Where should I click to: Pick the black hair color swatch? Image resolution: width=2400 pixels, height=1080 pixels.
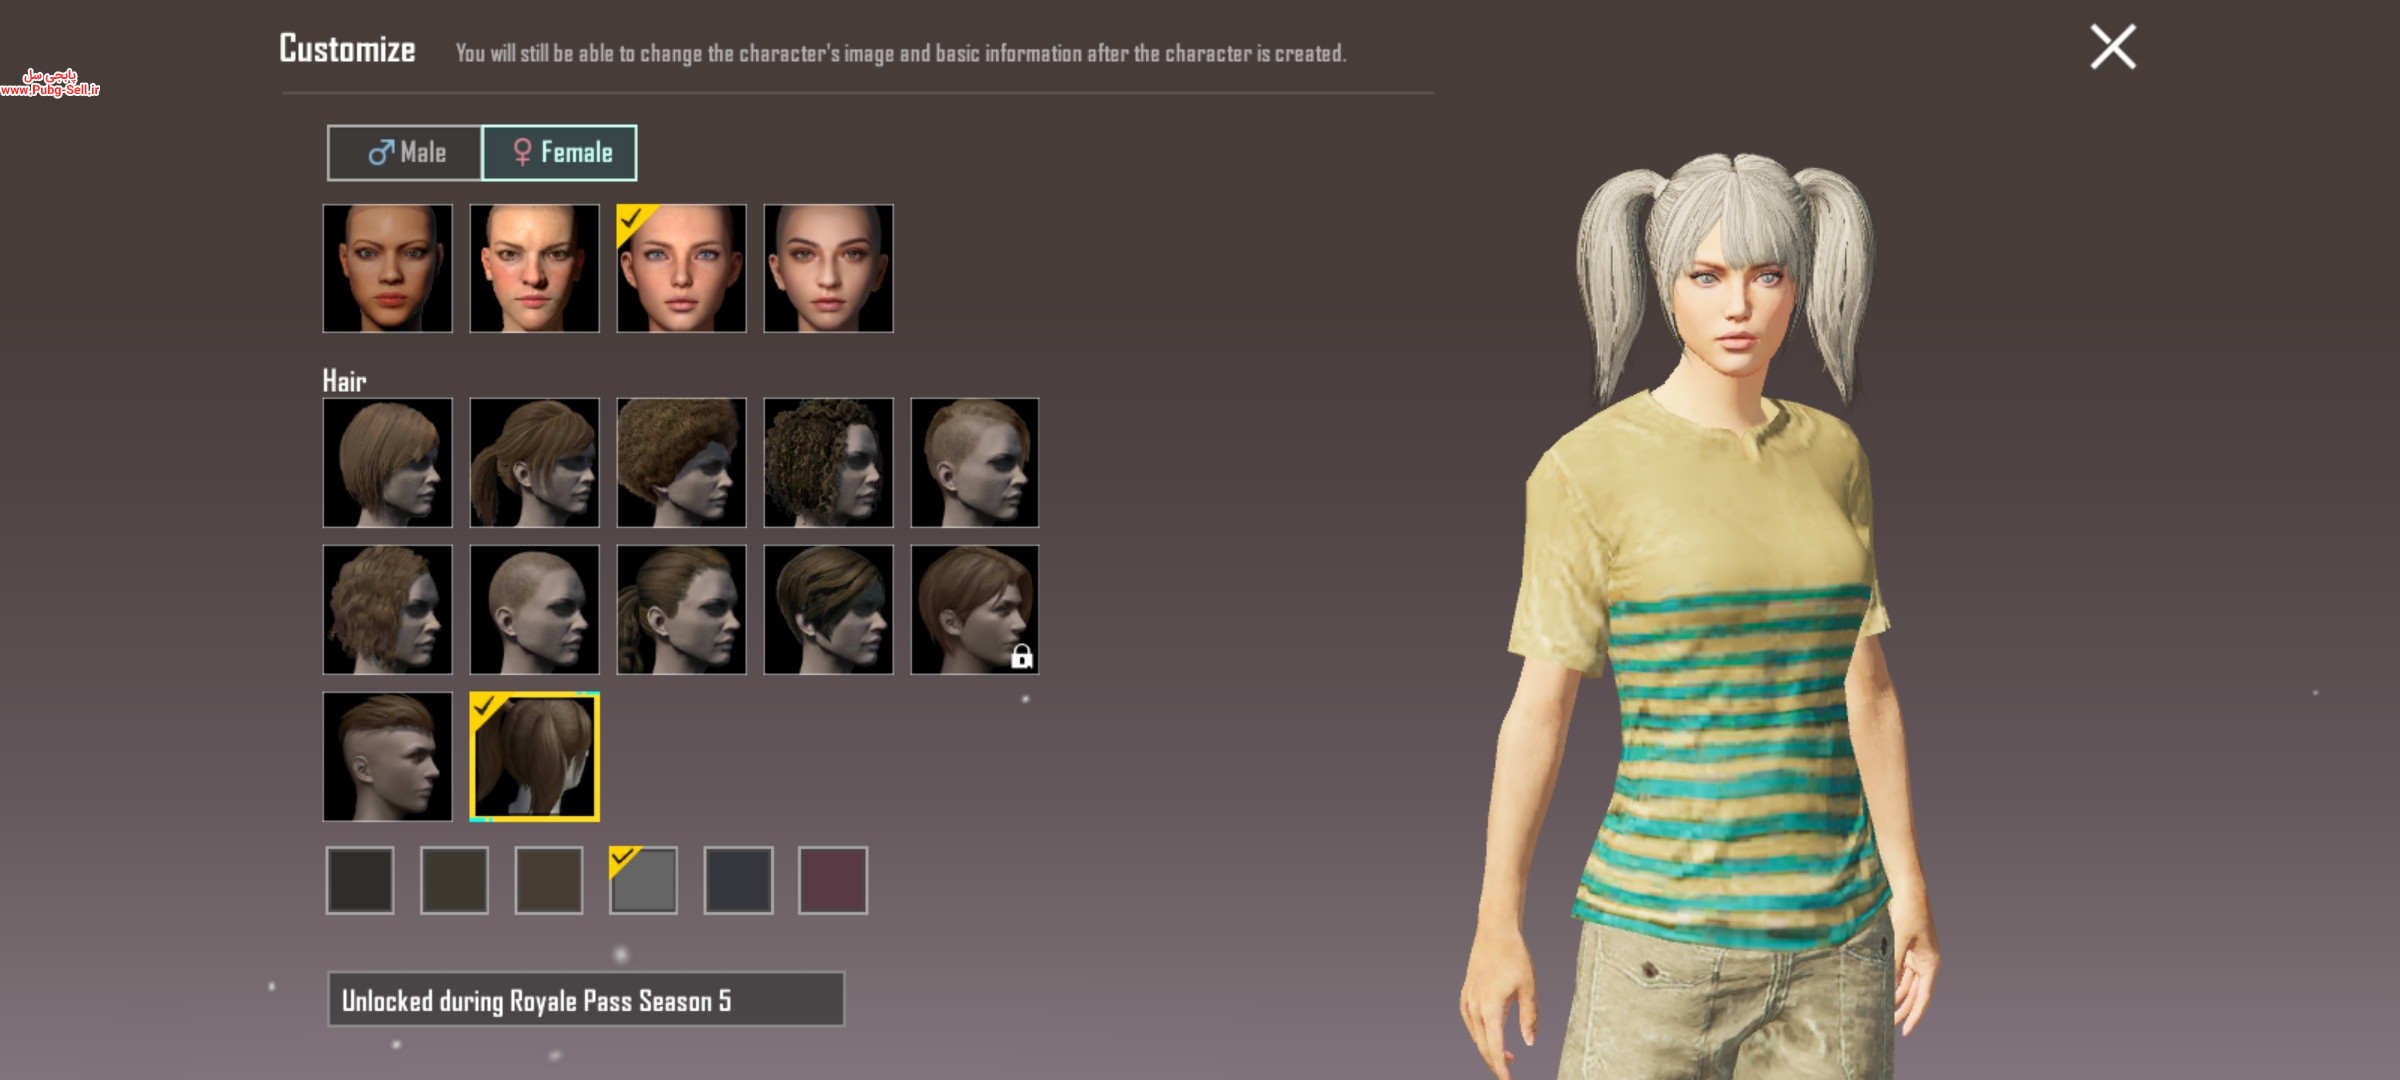pyautogui.click(x=360, y=880)
